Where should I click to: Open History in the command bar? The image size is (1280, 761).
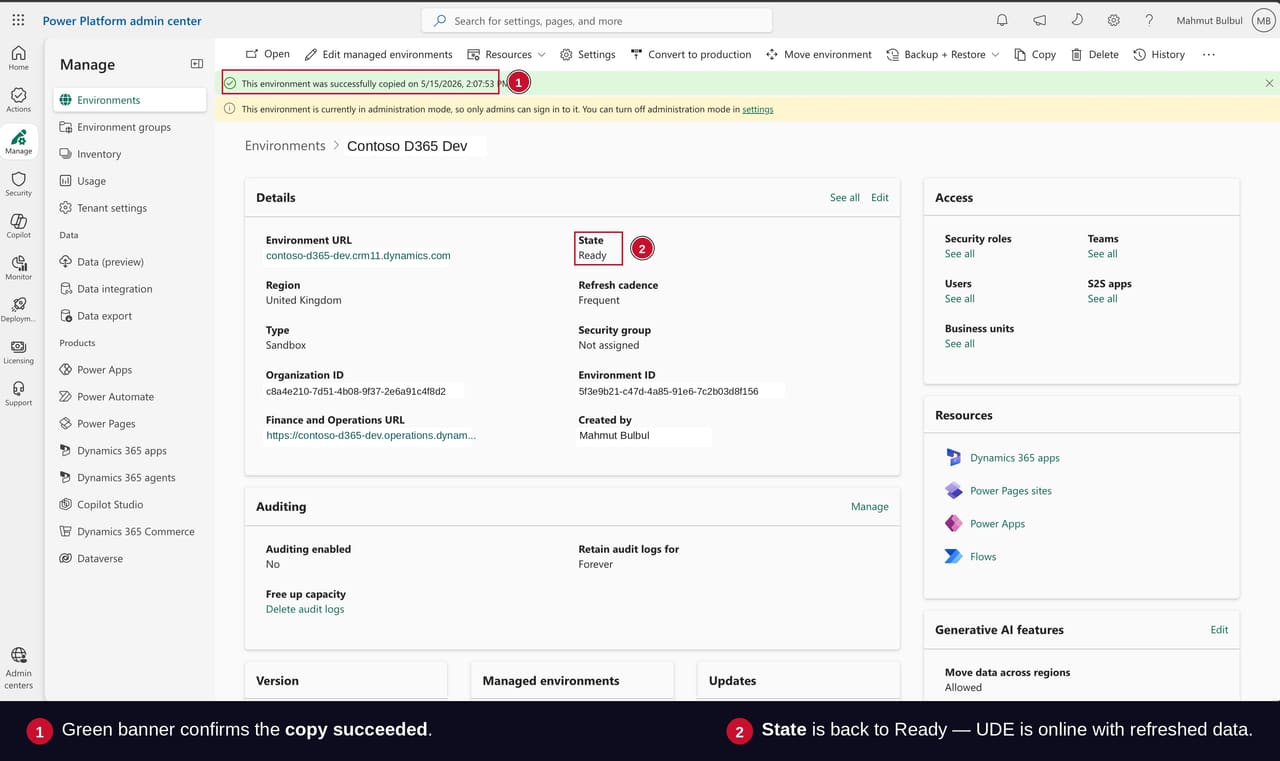[1159, 54]
